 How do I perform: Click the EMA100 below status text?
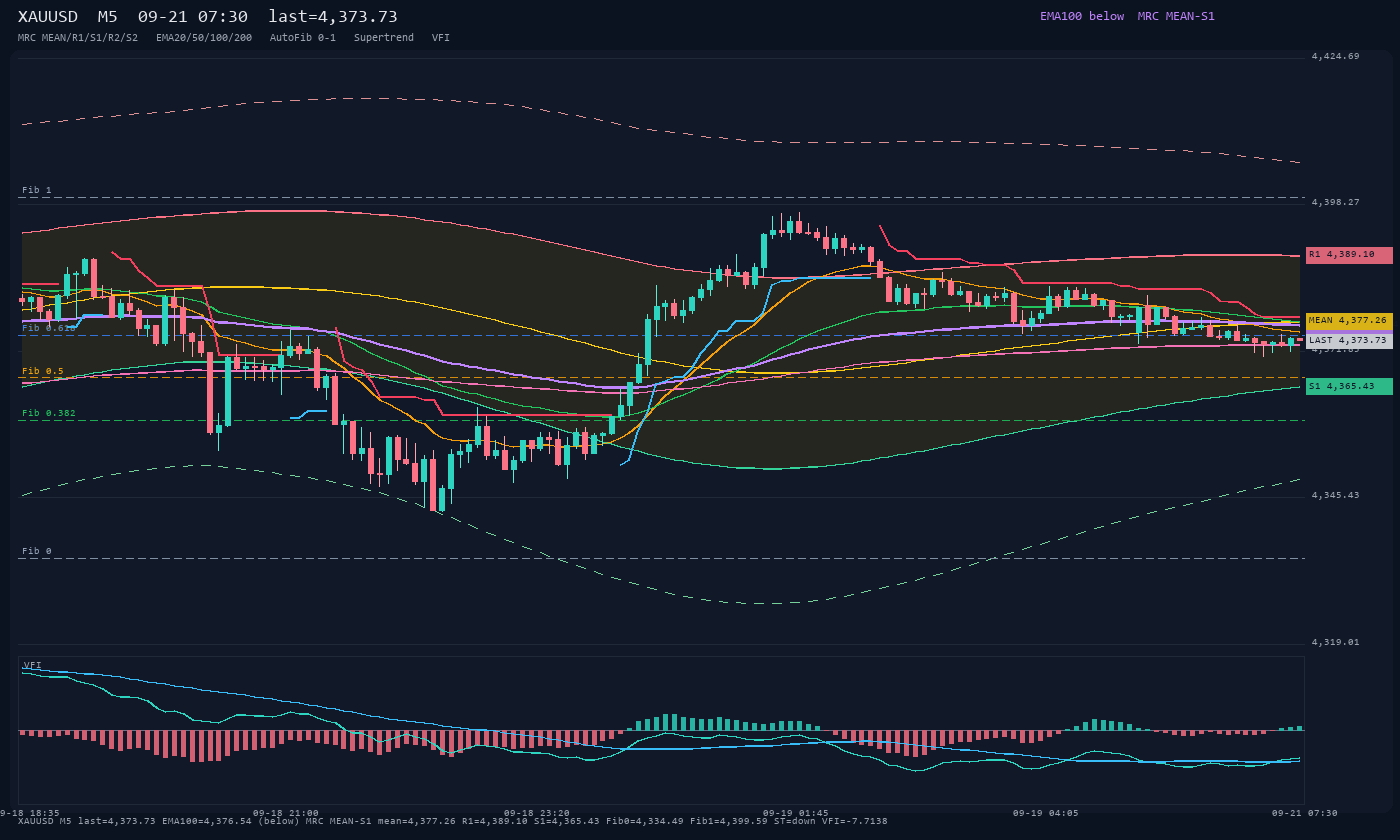(1082, 16)
